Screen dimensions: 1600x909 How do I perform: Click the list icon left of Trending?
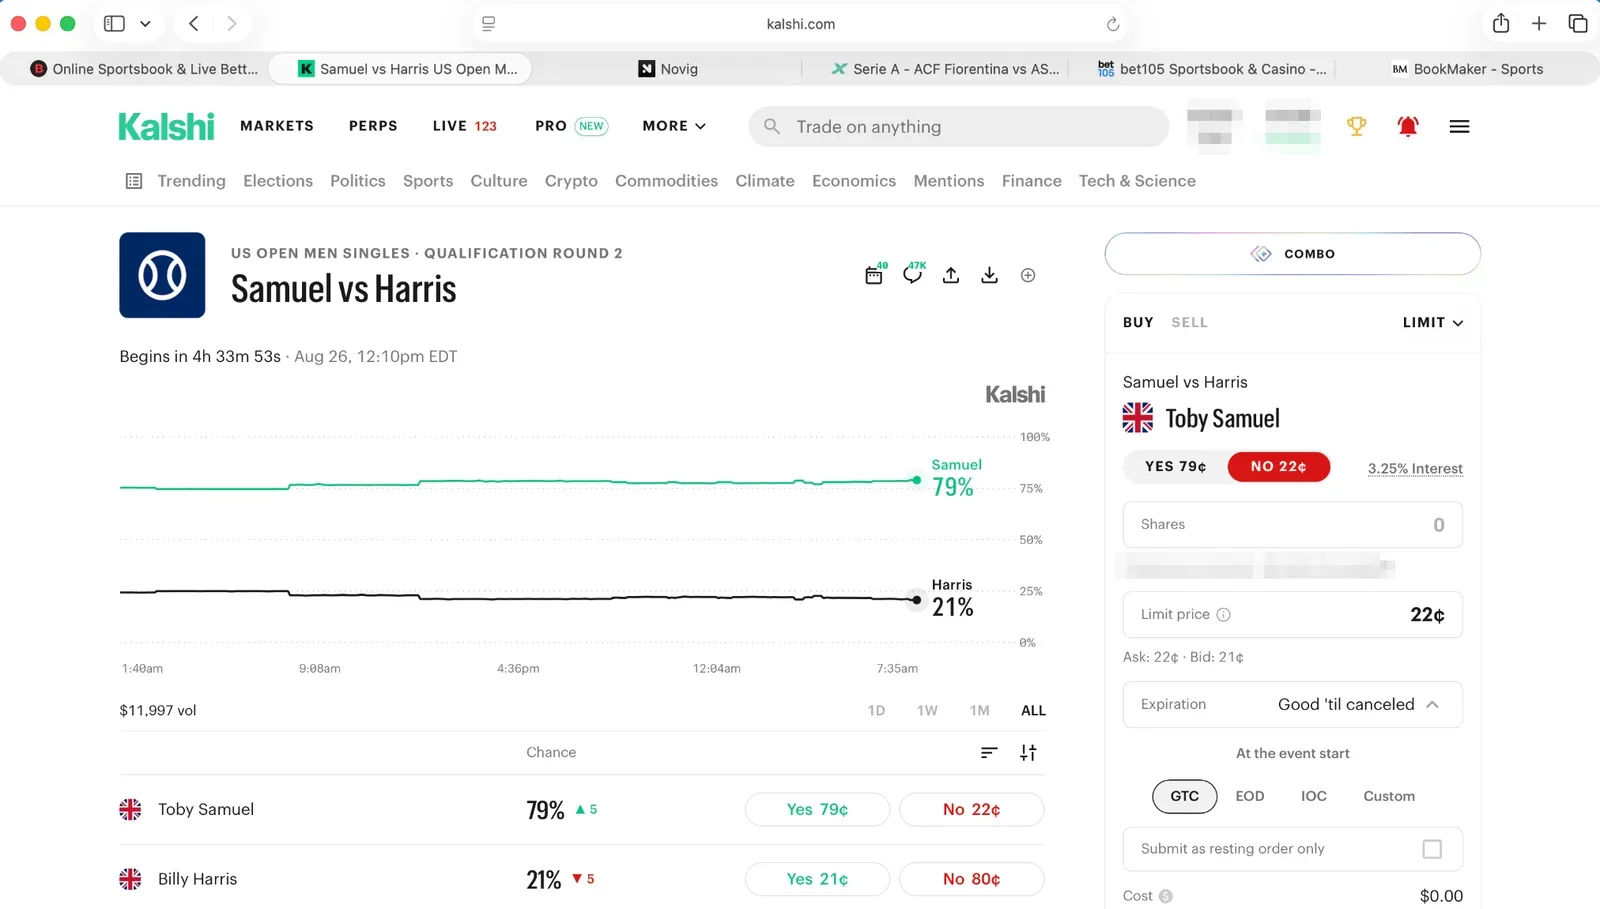(x=134, y=181)
